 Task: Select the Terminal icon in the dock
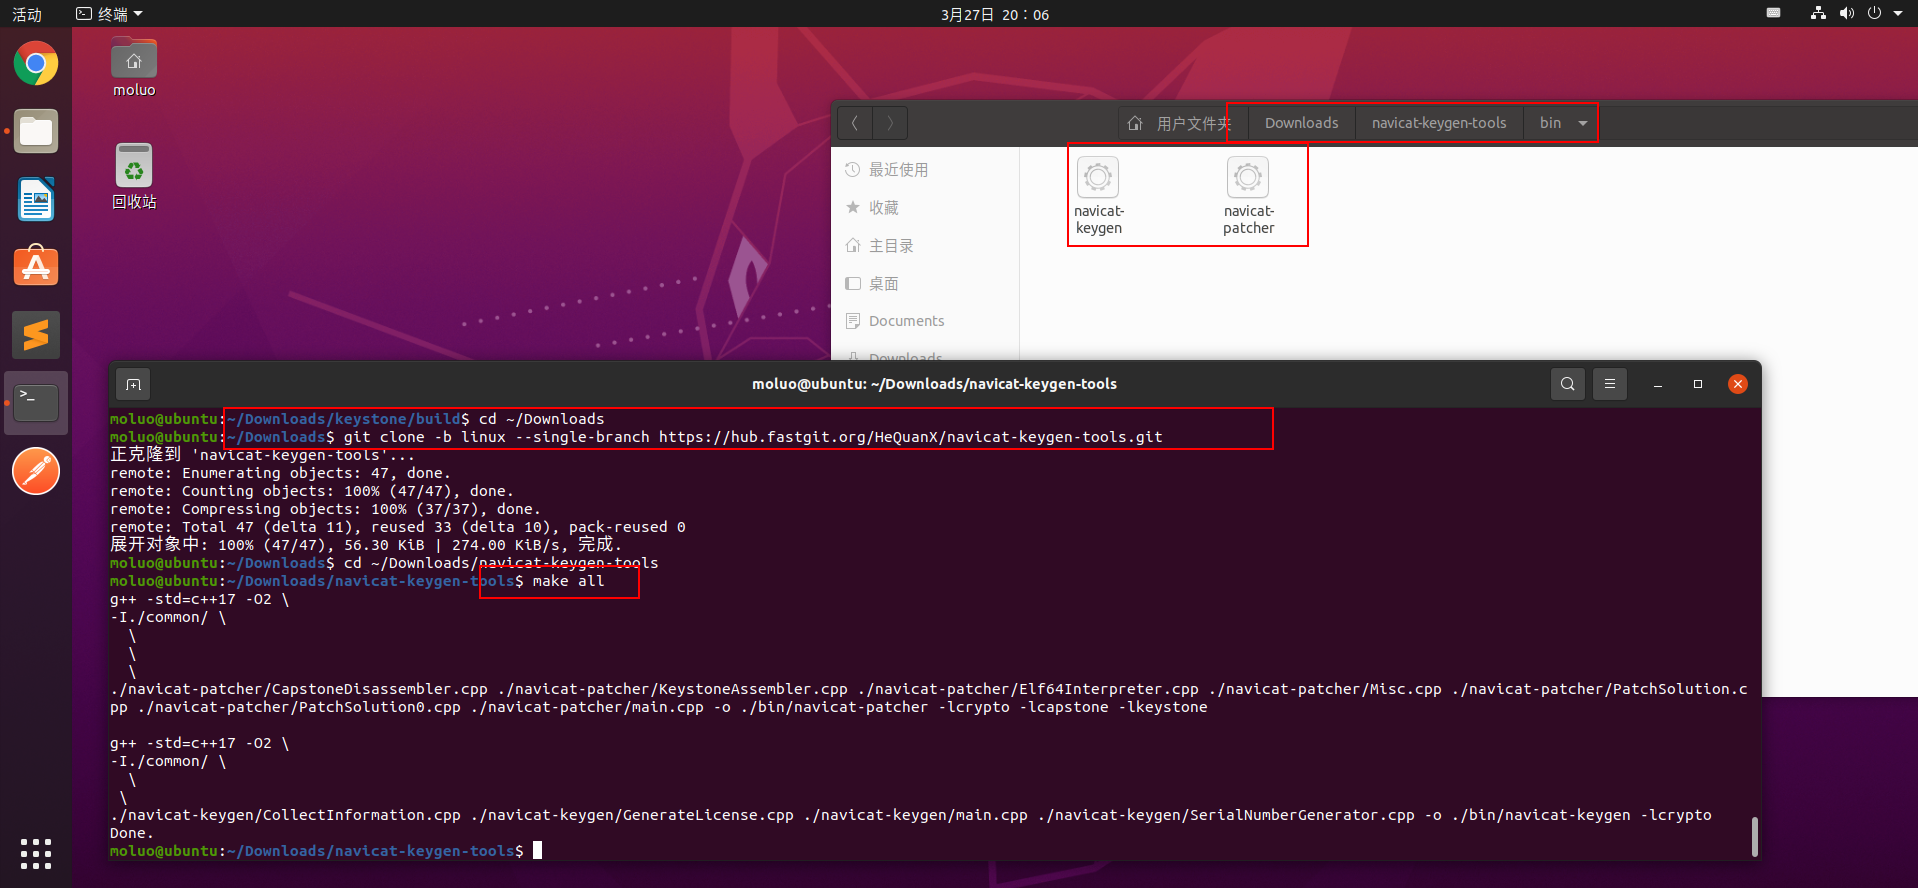click(36, 403)
